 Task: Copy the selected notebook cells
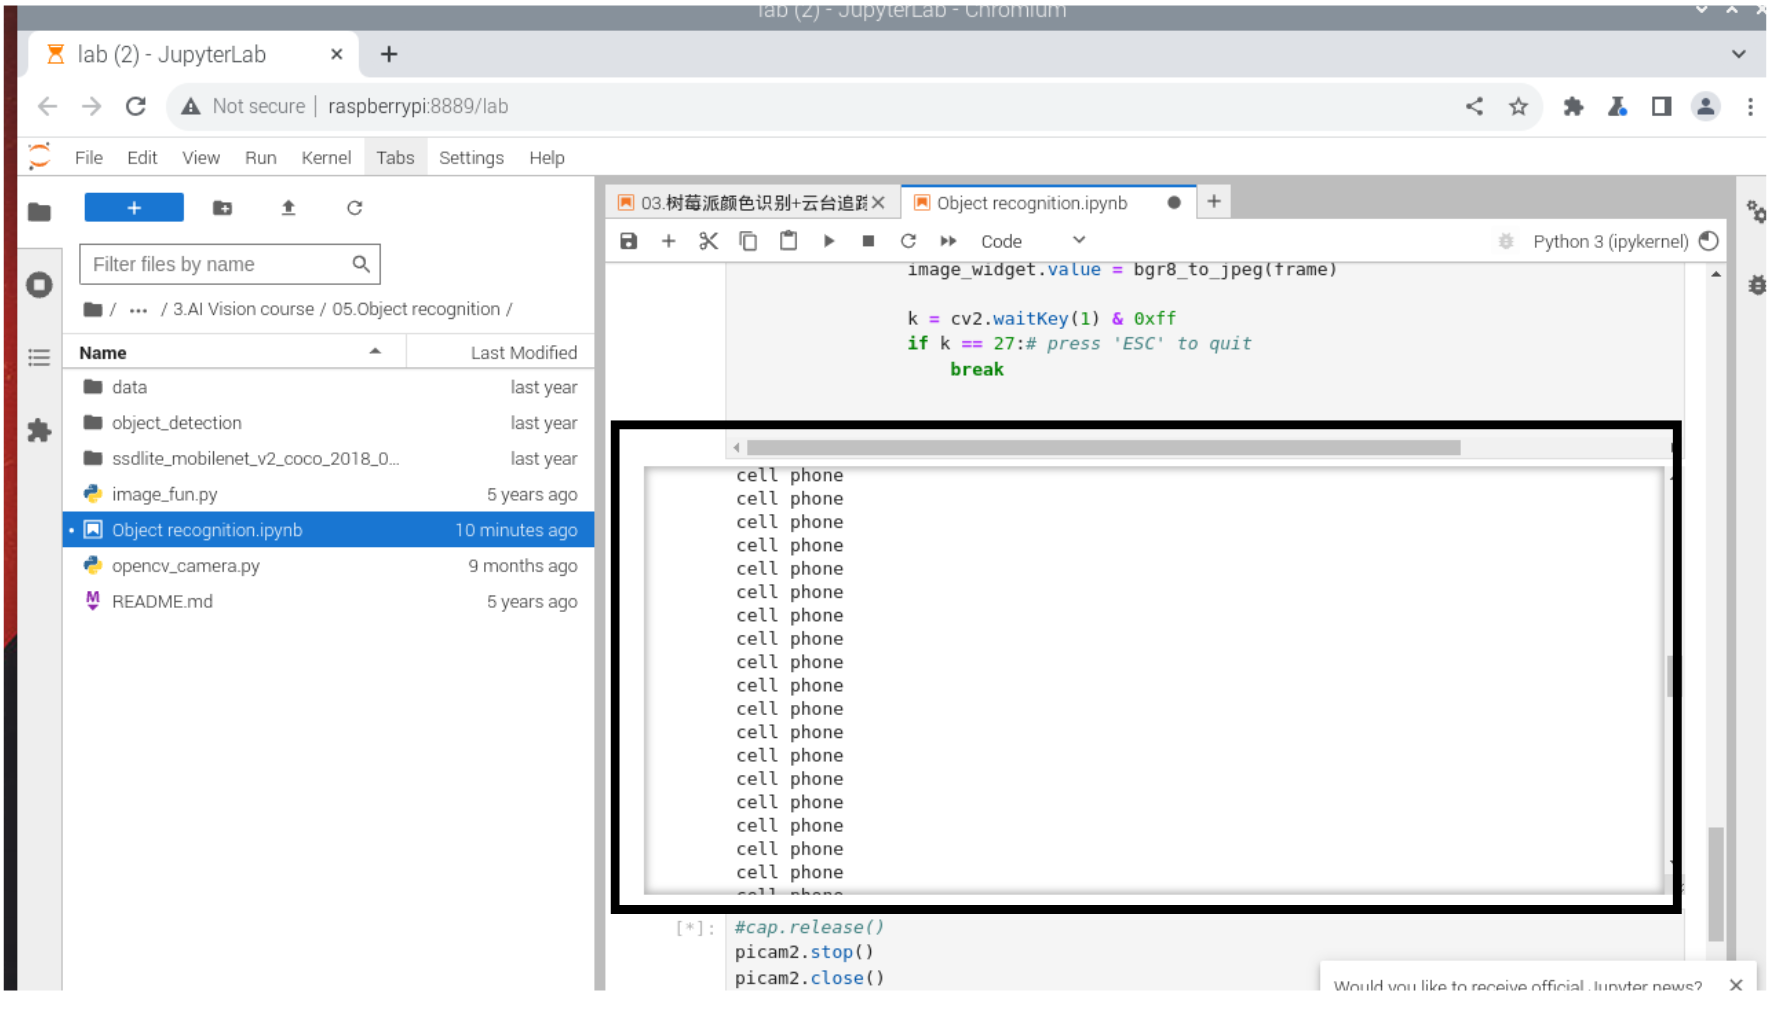pos(748,240)
